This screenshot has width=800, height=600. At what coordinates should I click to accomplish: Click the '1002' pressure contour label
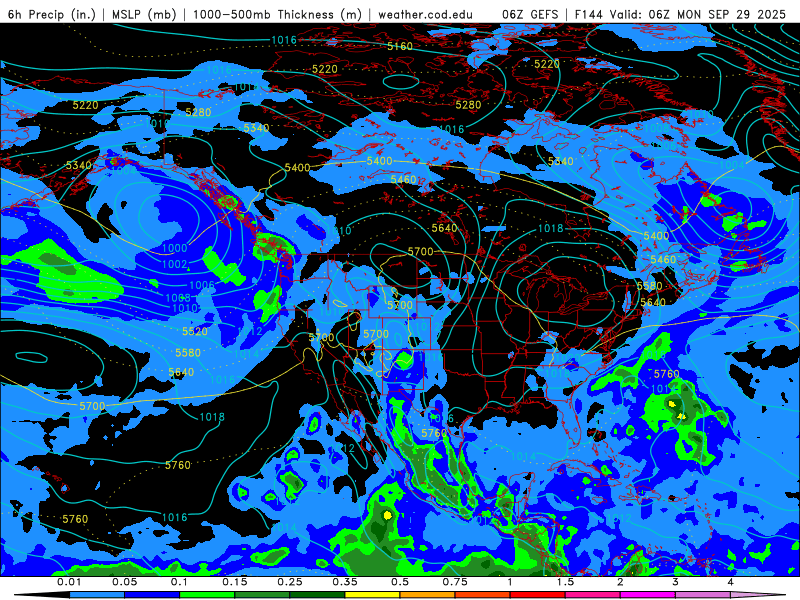tap(174, 264)
